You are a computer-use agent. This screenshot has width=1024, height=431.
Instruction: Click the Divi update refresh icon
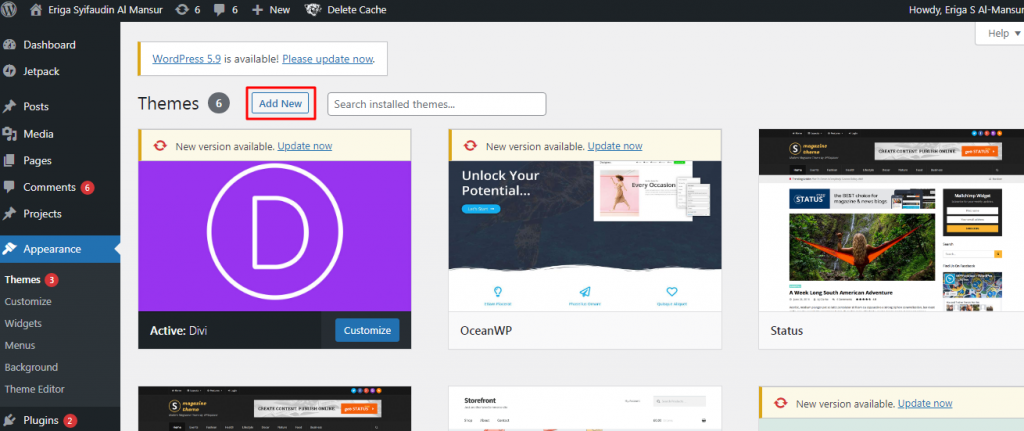coord(160,146)
